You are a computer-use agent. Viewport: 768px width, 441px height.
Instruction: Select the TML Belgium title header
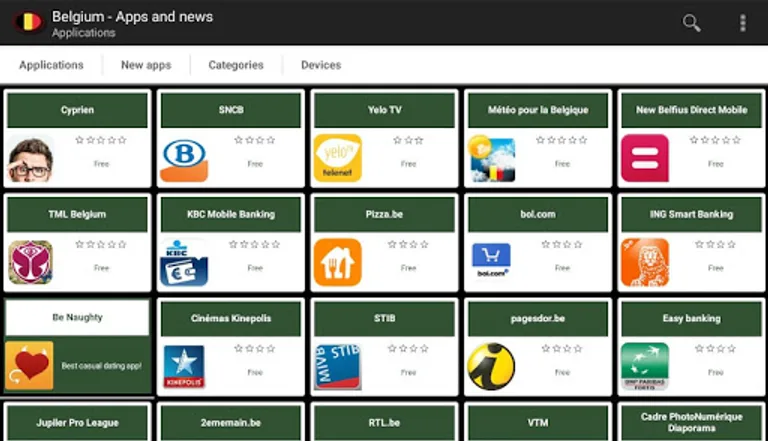(x=77, y=214)
